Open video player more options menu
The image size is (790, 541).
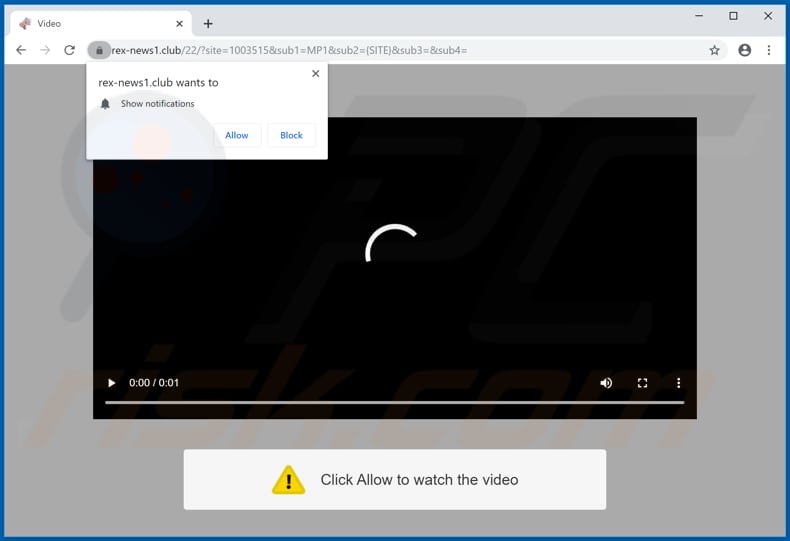pos(678,383)
